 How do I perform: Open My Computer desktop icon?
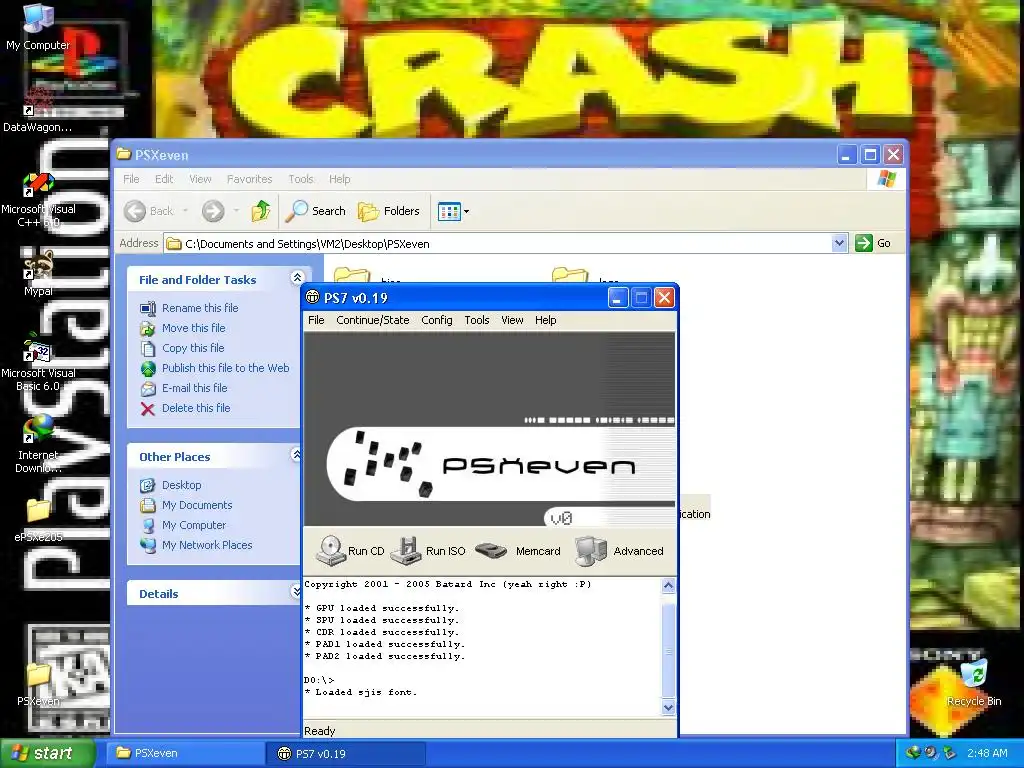click(x=38, y=27)
